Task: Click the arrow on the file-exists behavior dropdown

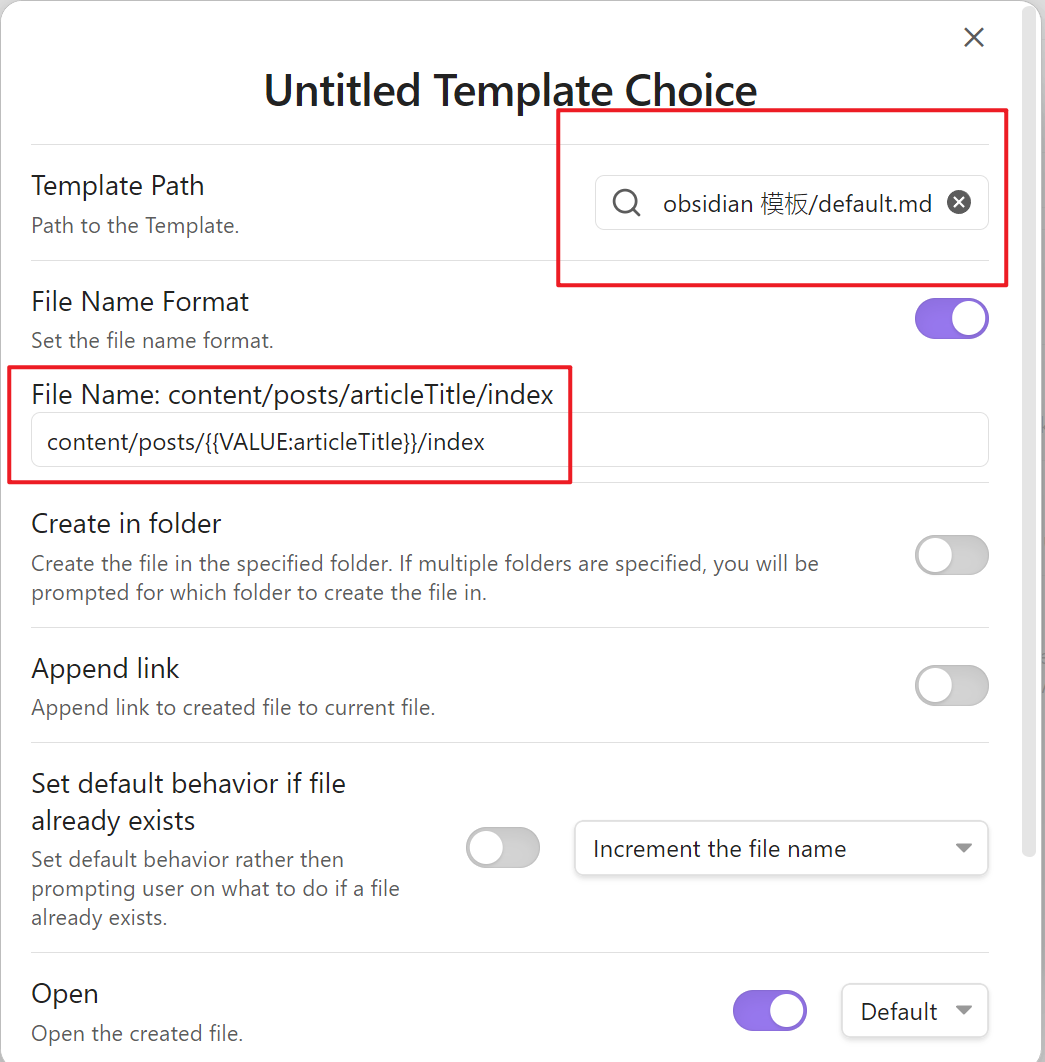Action: 963,849
